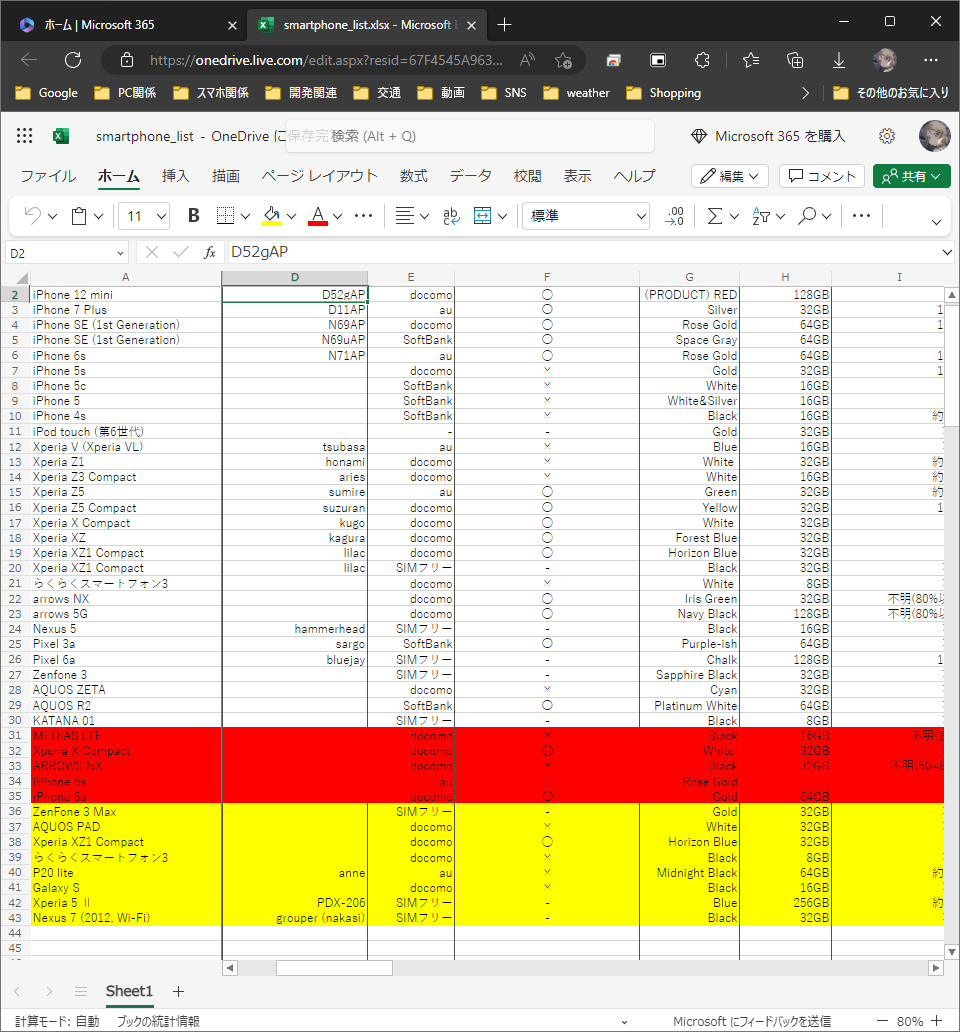This screenshot has width=960, height=1032.
Task: Open the Settings gear icon
Action: pyautogui.click(x=887, y=136)
